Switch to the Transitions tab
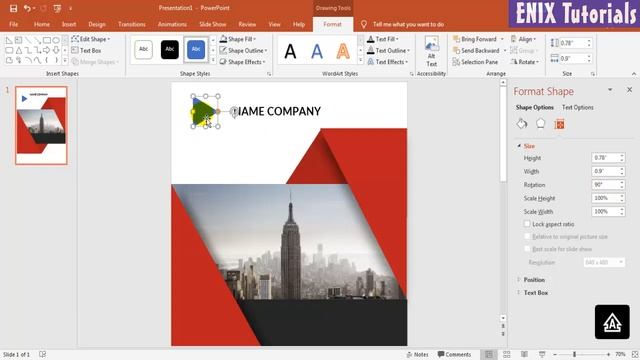Viewport: 640px width, 360px height. (132, 24)
